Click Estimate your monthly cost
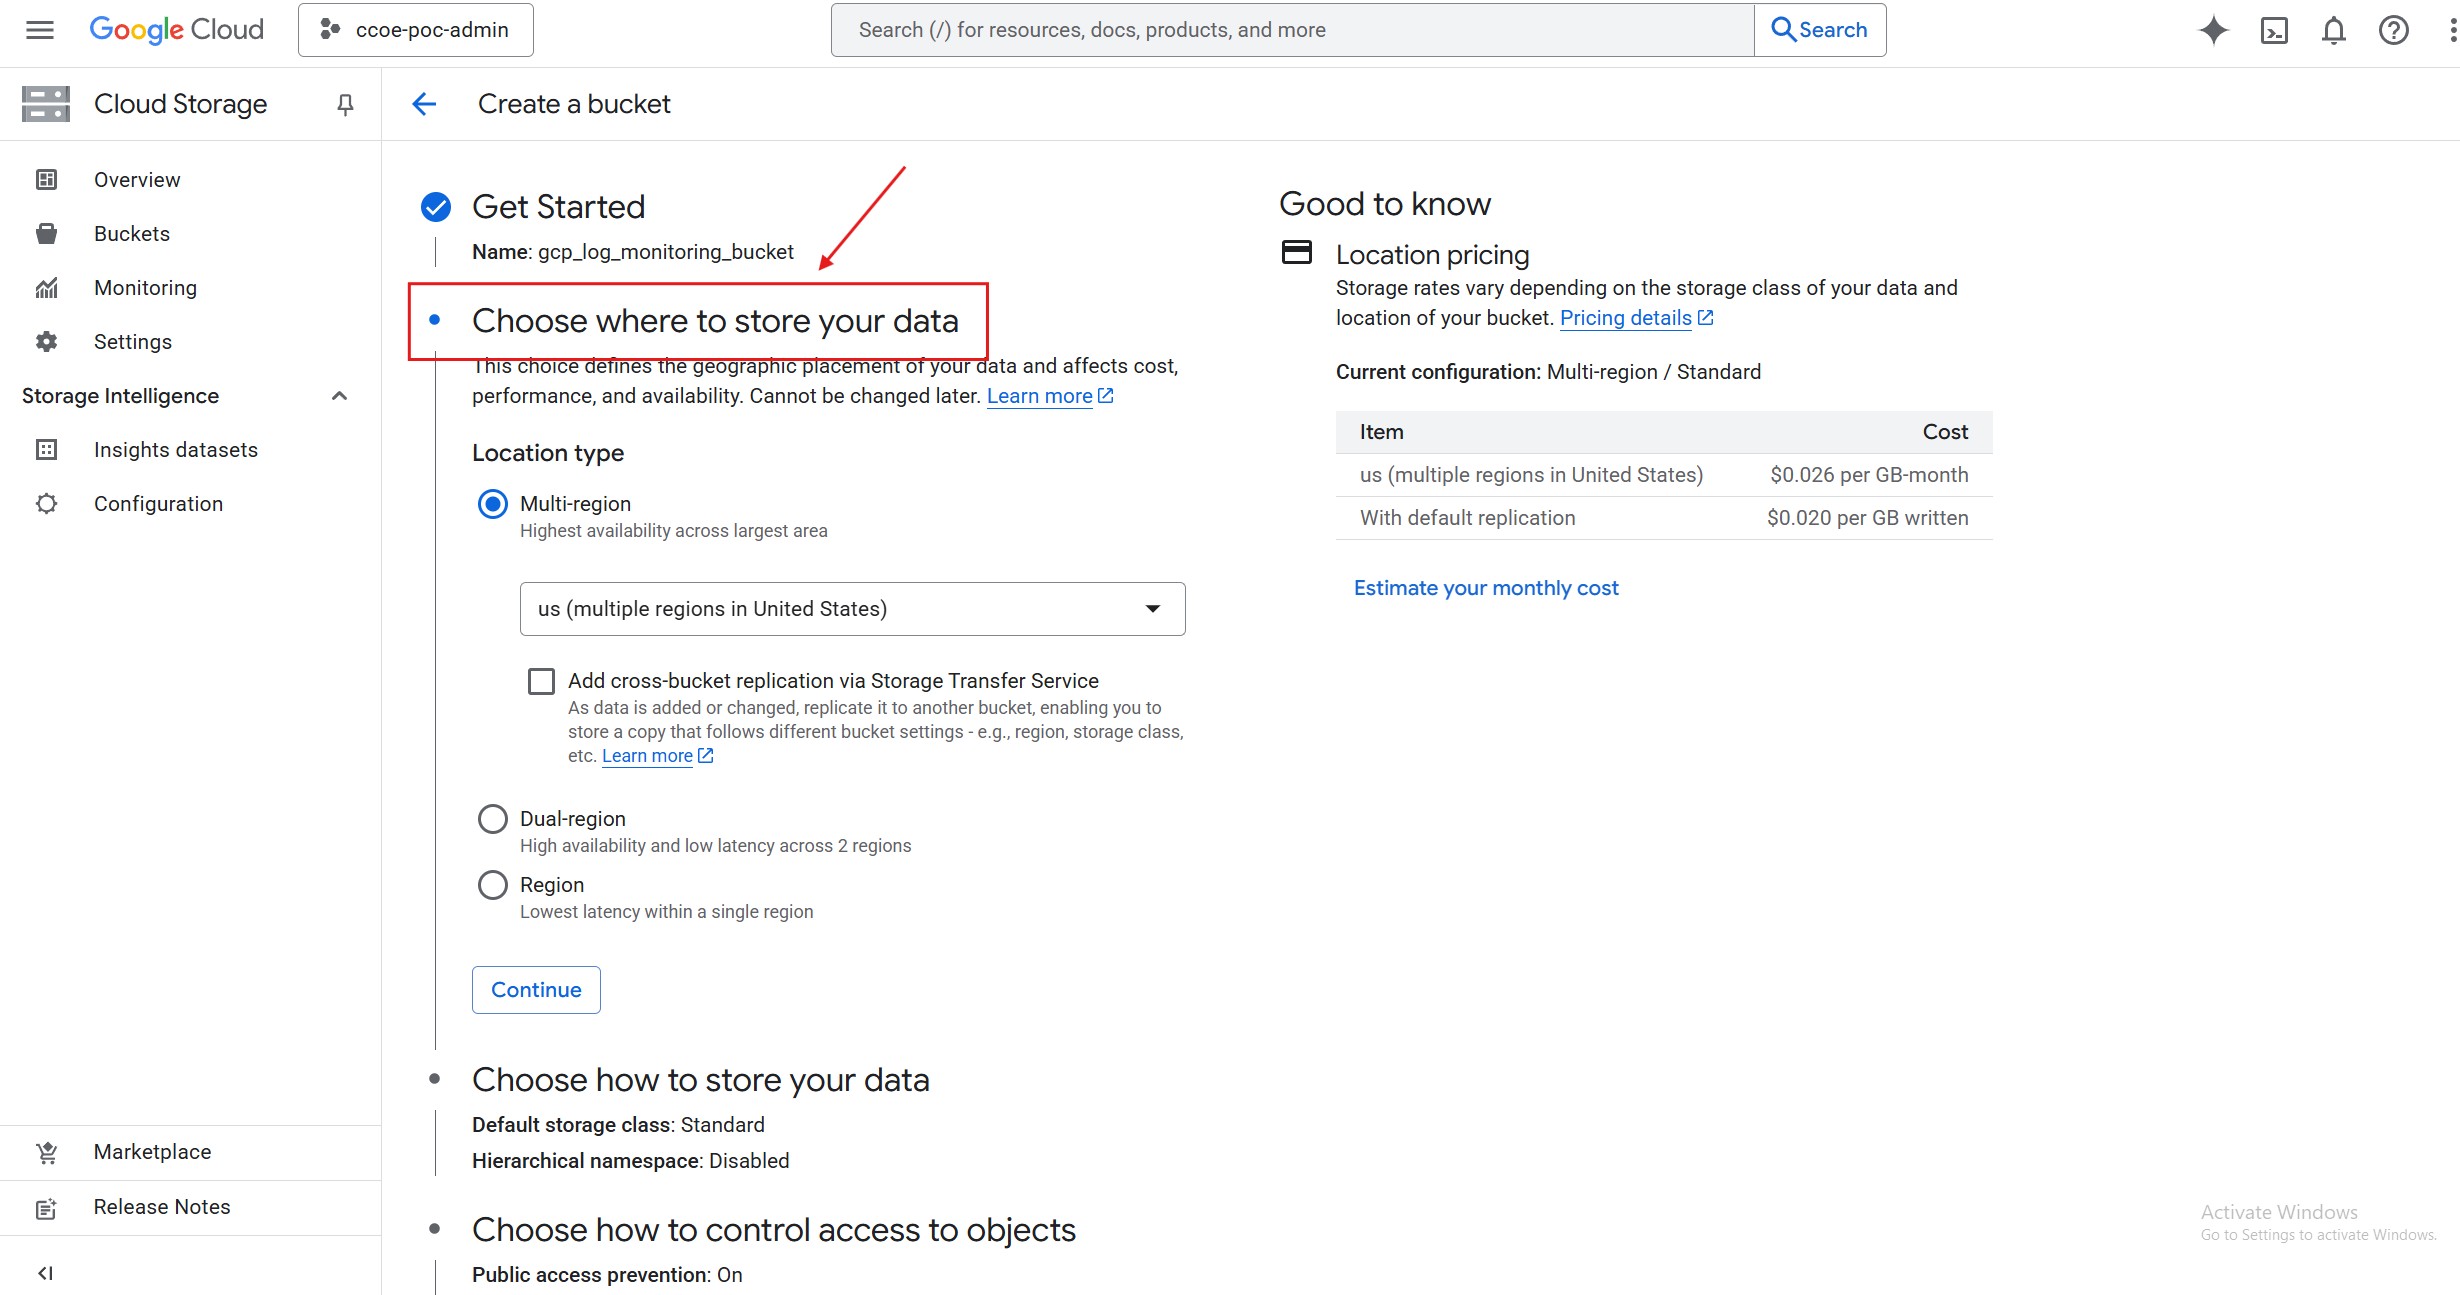2460x1295 pixels. tap(1486, 588)
